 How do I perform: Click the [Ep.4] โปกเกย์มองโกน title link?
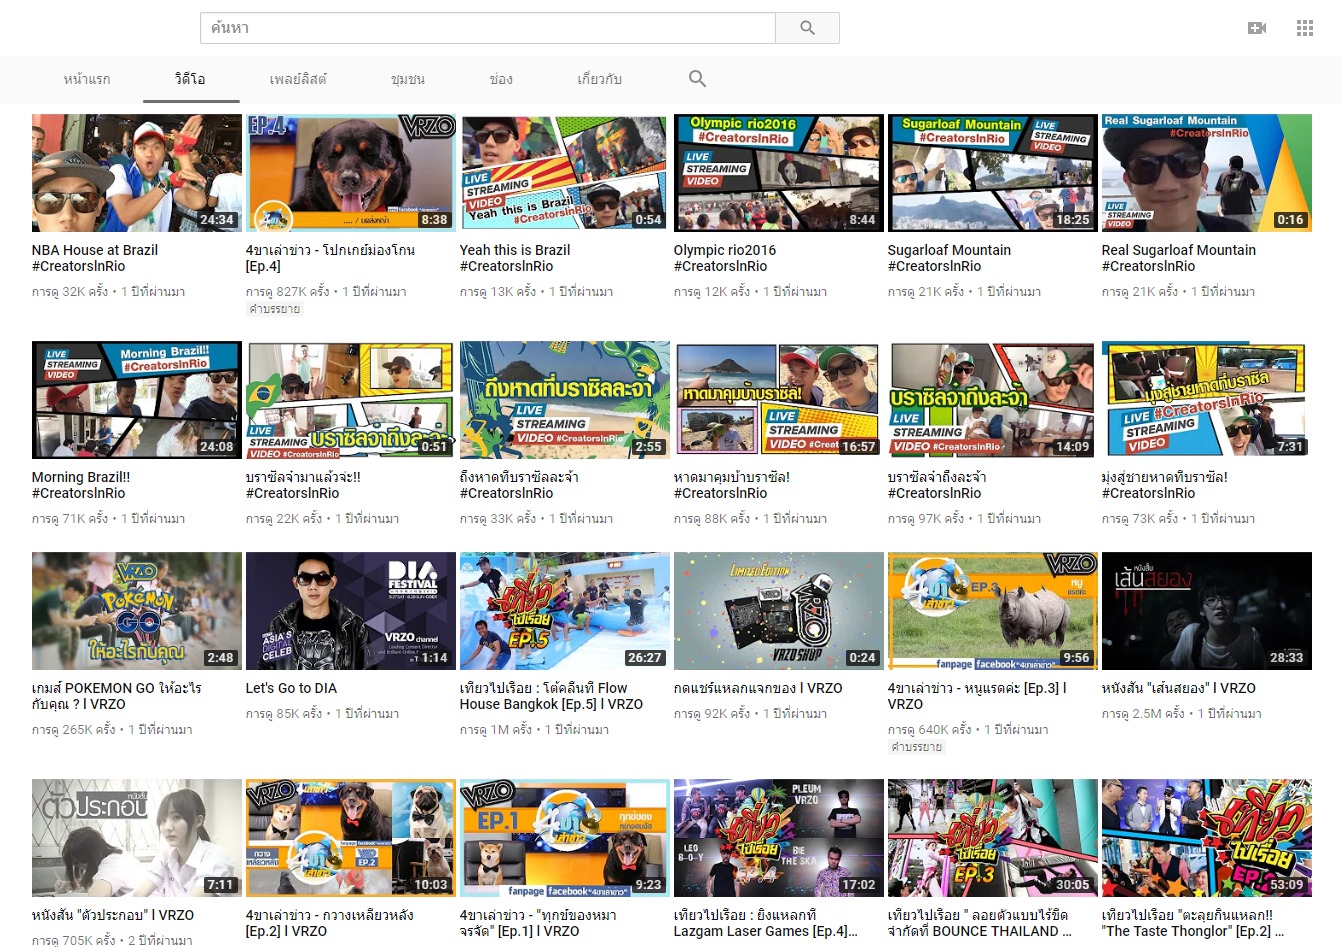(x=330, y=258)
